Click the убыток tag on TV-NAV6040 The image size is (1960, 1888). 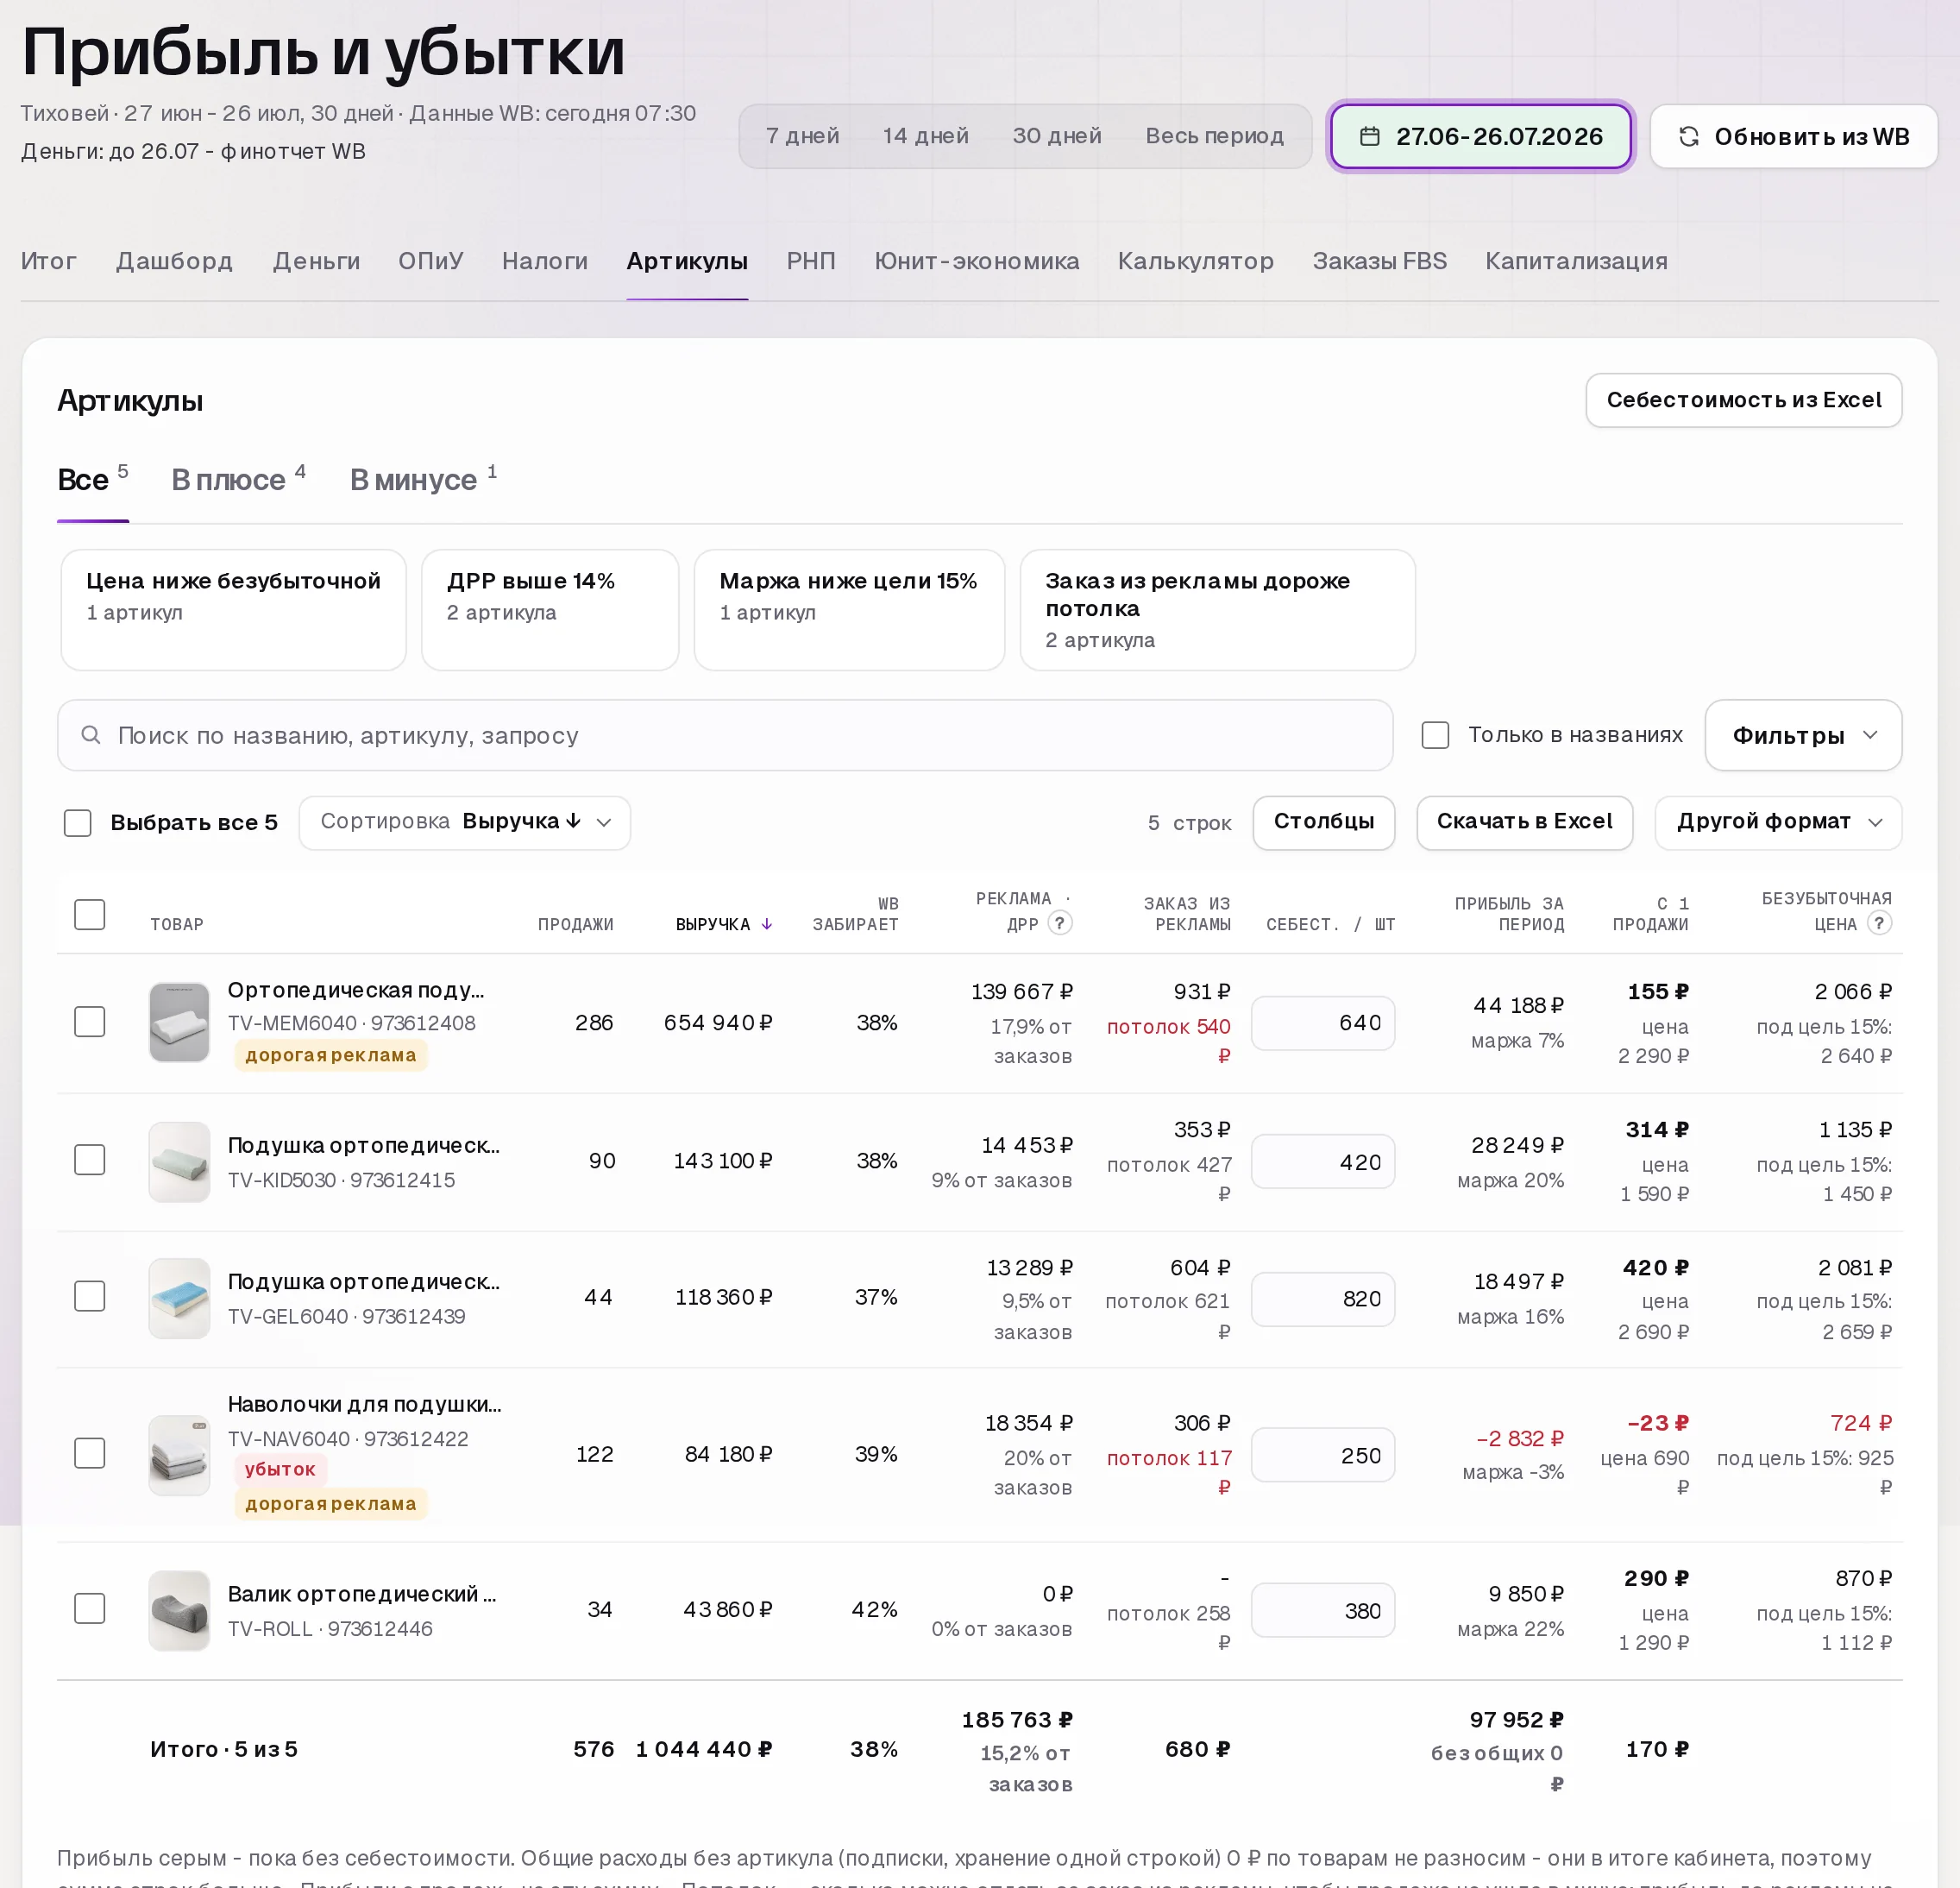click(x=280, y=1469)
